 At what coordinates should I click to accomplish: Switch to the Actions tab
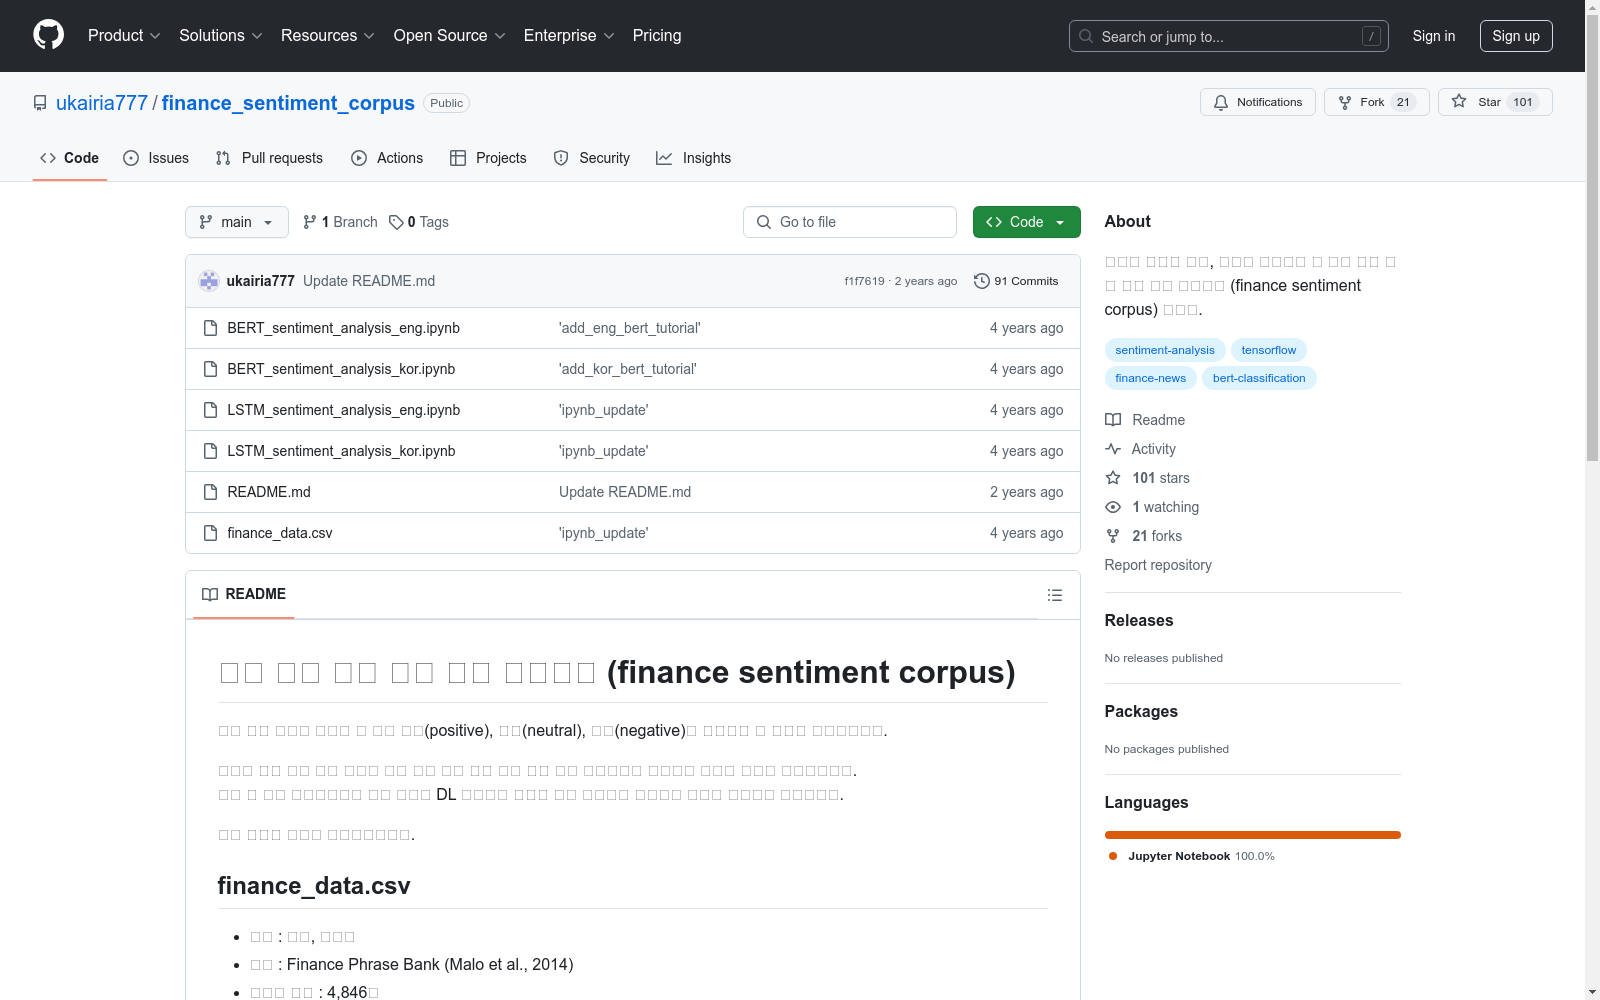(388, 158)
